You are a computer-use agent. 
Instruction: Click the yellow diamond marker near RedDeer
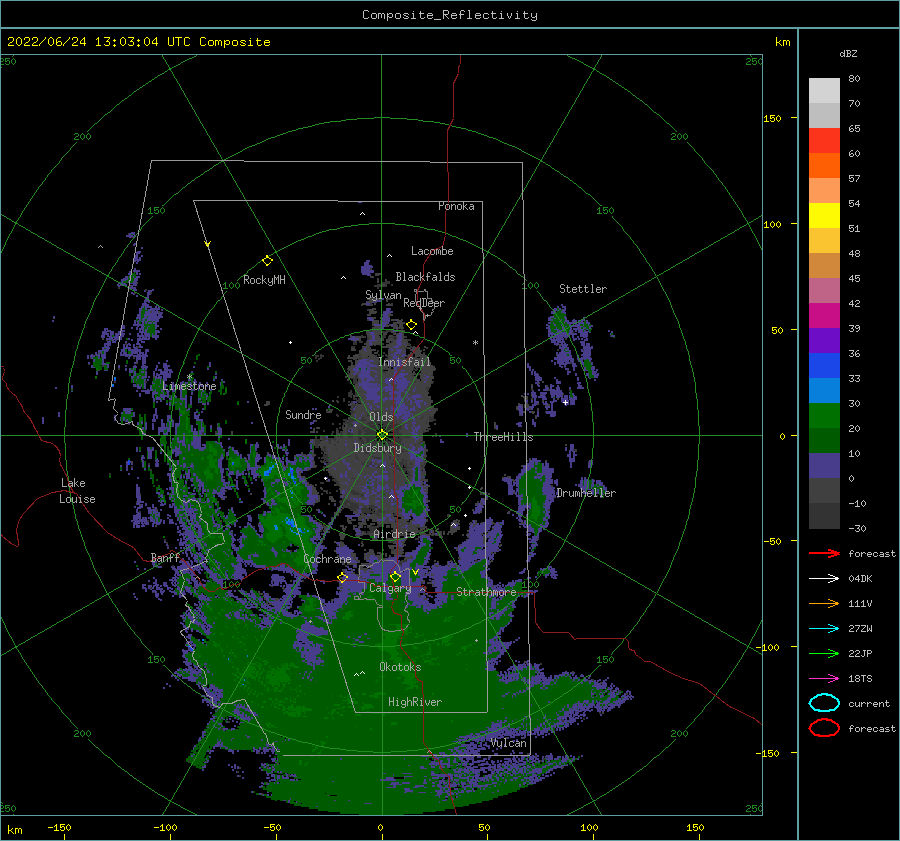(x=412, y=325)
